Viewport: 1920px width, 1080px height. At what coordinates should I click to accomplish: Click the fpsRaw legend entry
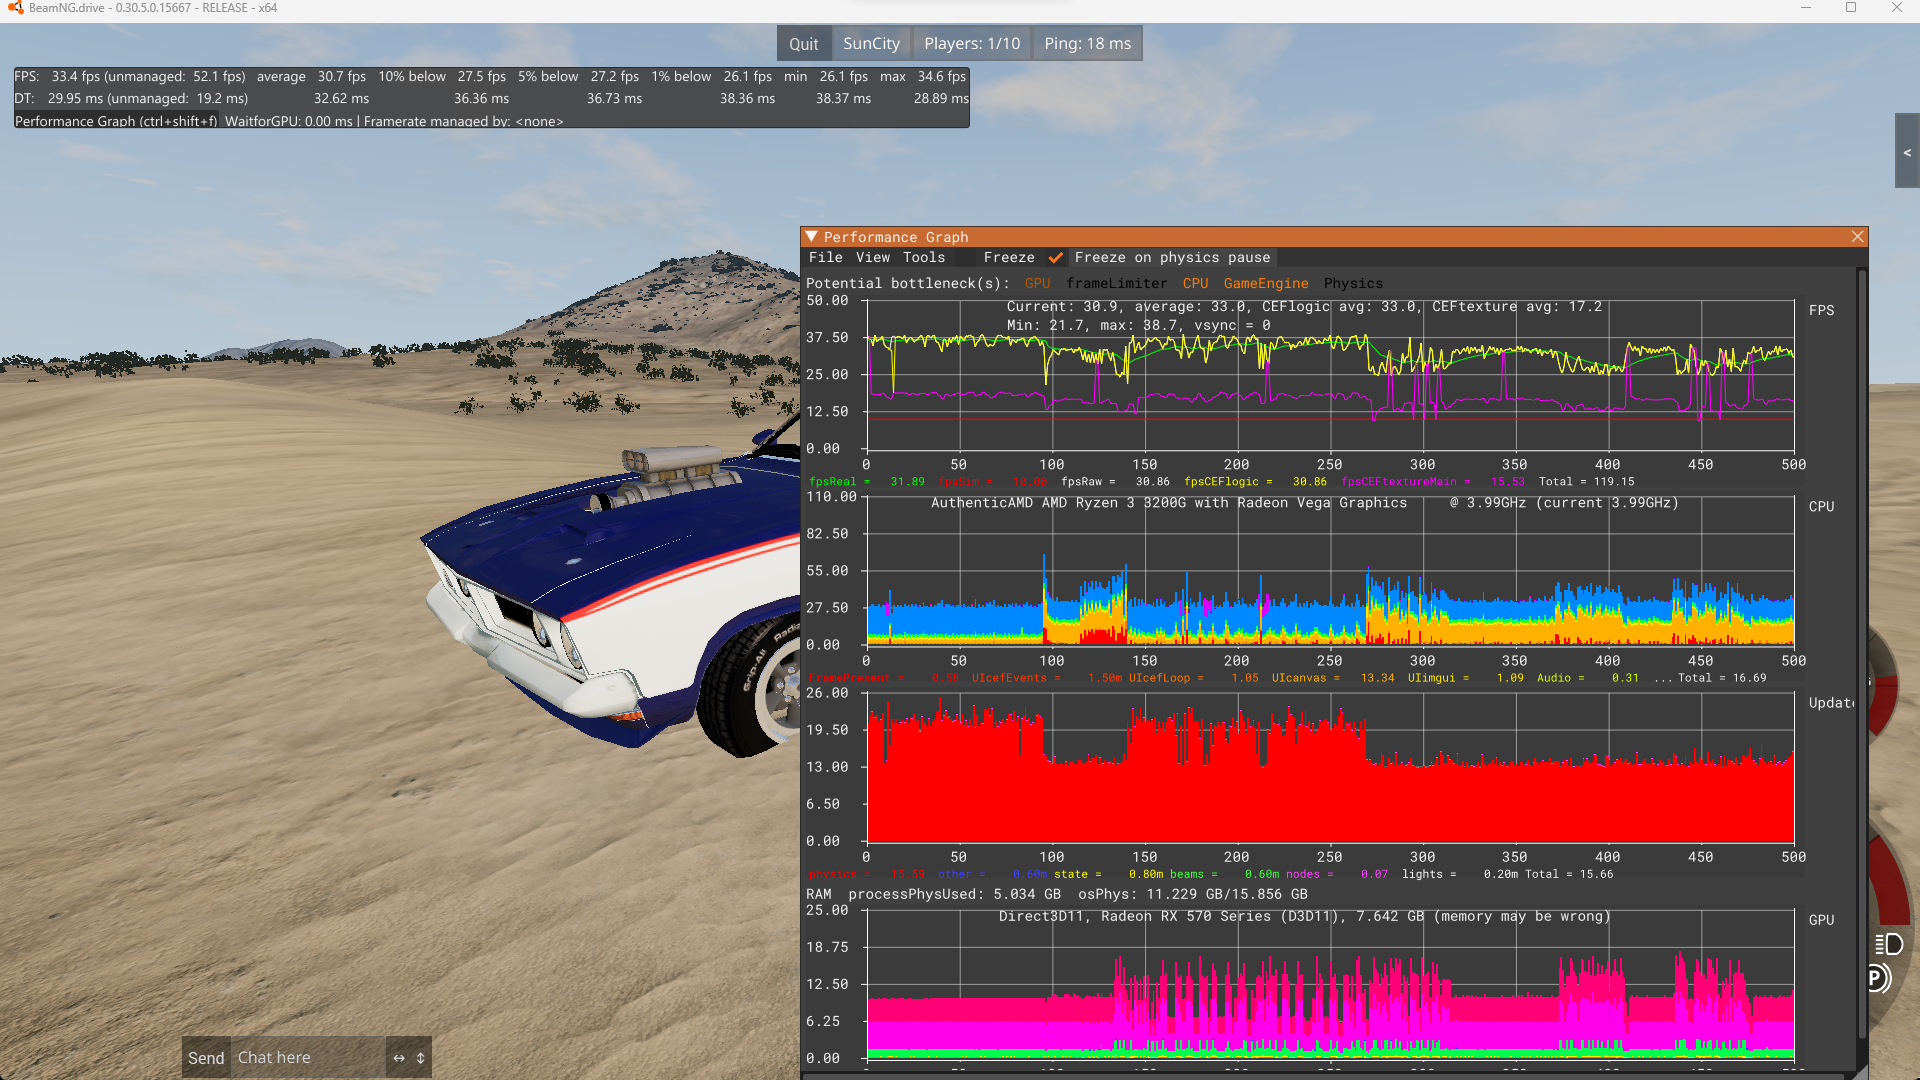click(x=1115, y=482)
